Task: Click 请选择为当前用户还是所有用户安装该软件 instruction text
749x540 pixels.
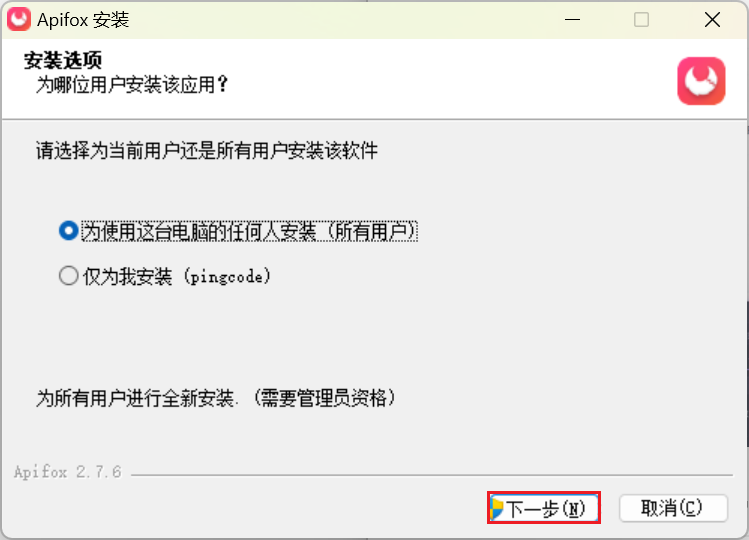Action: pyautogui.click(x=207, y=151)
